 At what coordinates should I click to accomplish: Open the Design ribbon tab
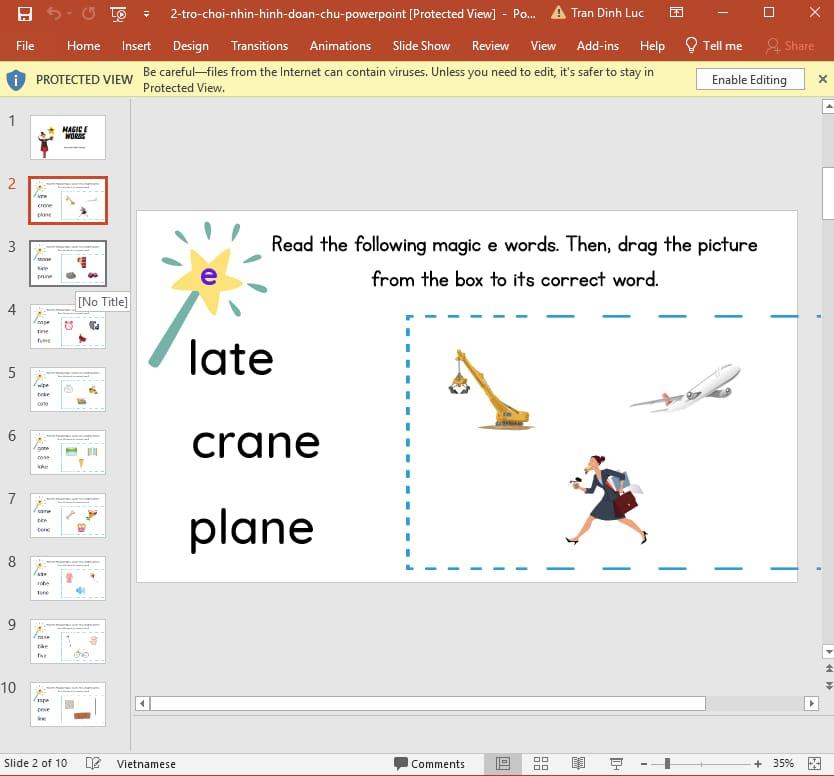tap(191, 45)
